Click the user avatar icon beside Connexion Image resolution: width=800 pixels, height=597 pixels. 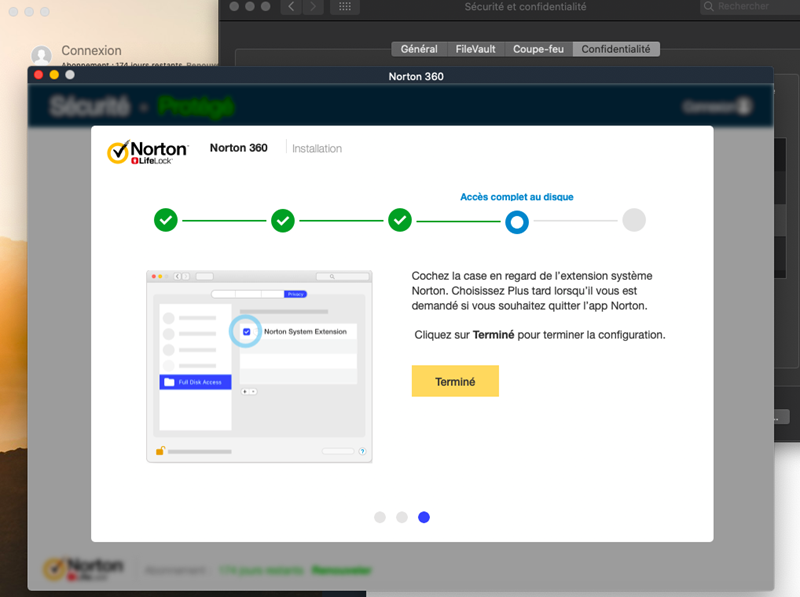tap(41, 55)
